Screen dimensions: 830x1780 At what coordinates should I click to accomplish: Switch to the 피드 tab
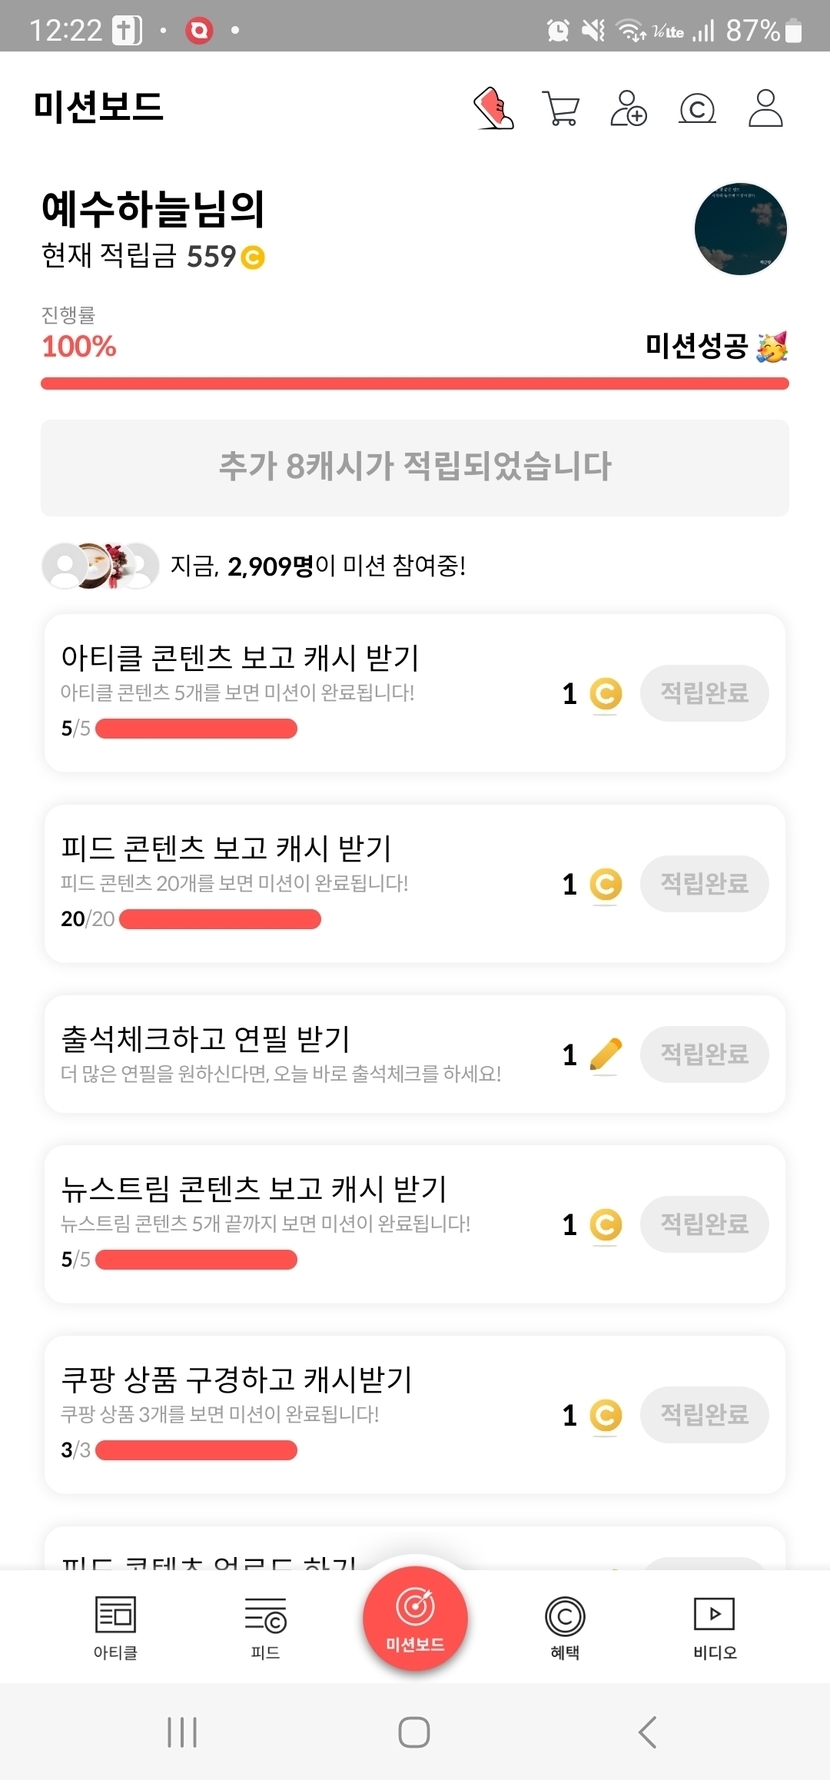(265, 1627)
